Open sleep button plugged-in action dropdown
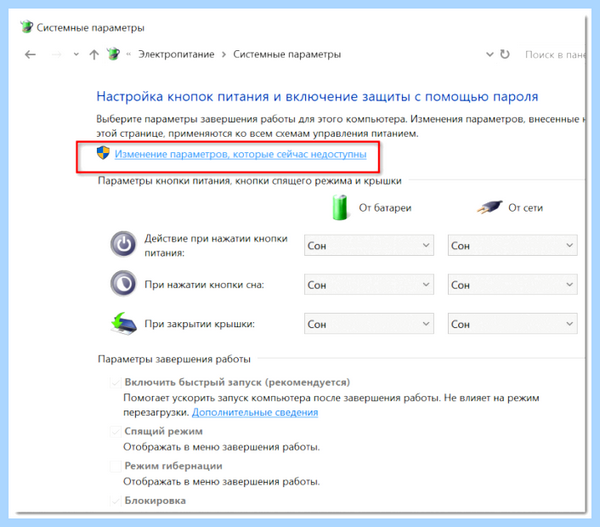600x527 pixels. click(512, 285)
